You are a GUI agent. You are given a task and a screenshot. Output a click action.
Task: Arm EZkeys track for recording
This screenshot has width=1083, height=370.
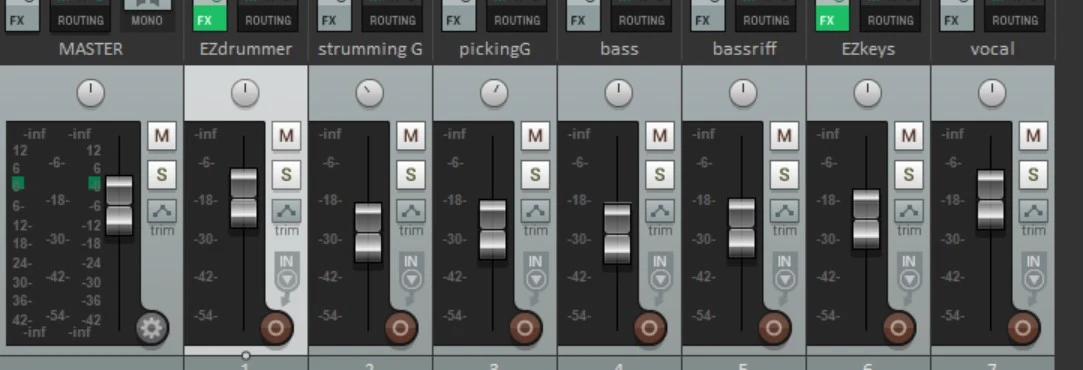coord(899,328)
